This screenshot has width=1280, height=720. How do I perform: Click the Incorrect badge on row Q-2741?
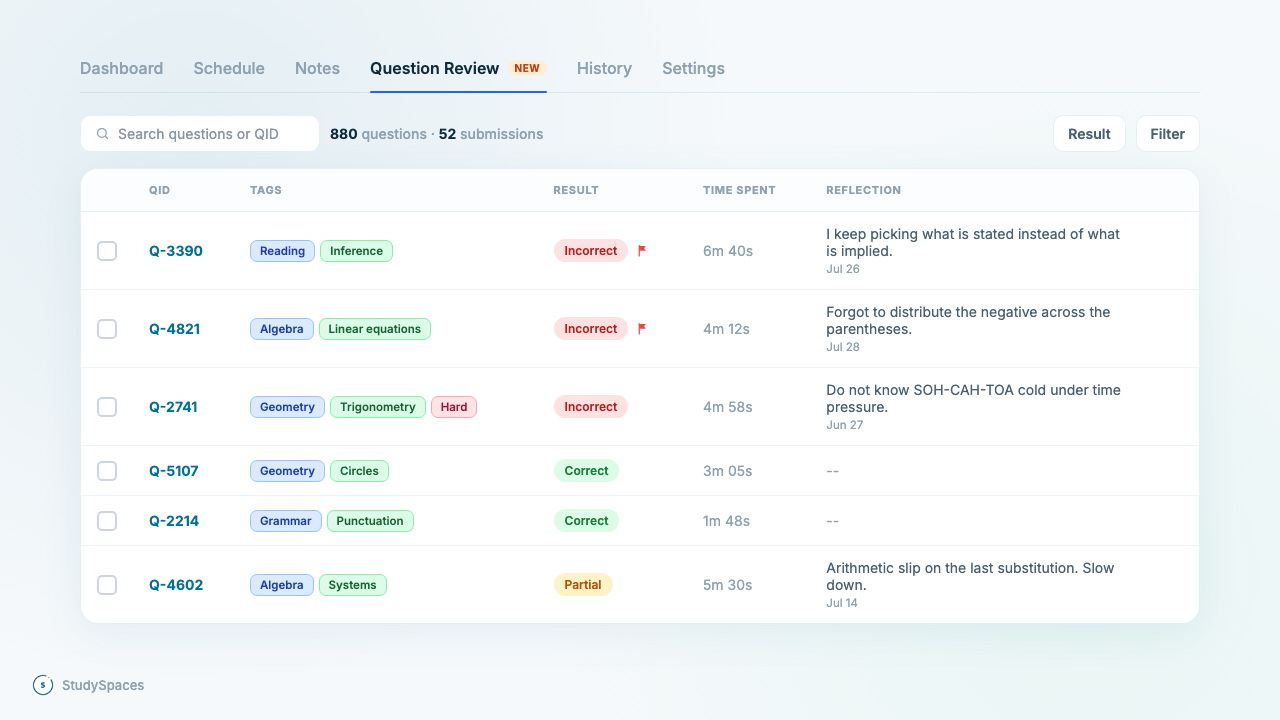click(591, 407)
